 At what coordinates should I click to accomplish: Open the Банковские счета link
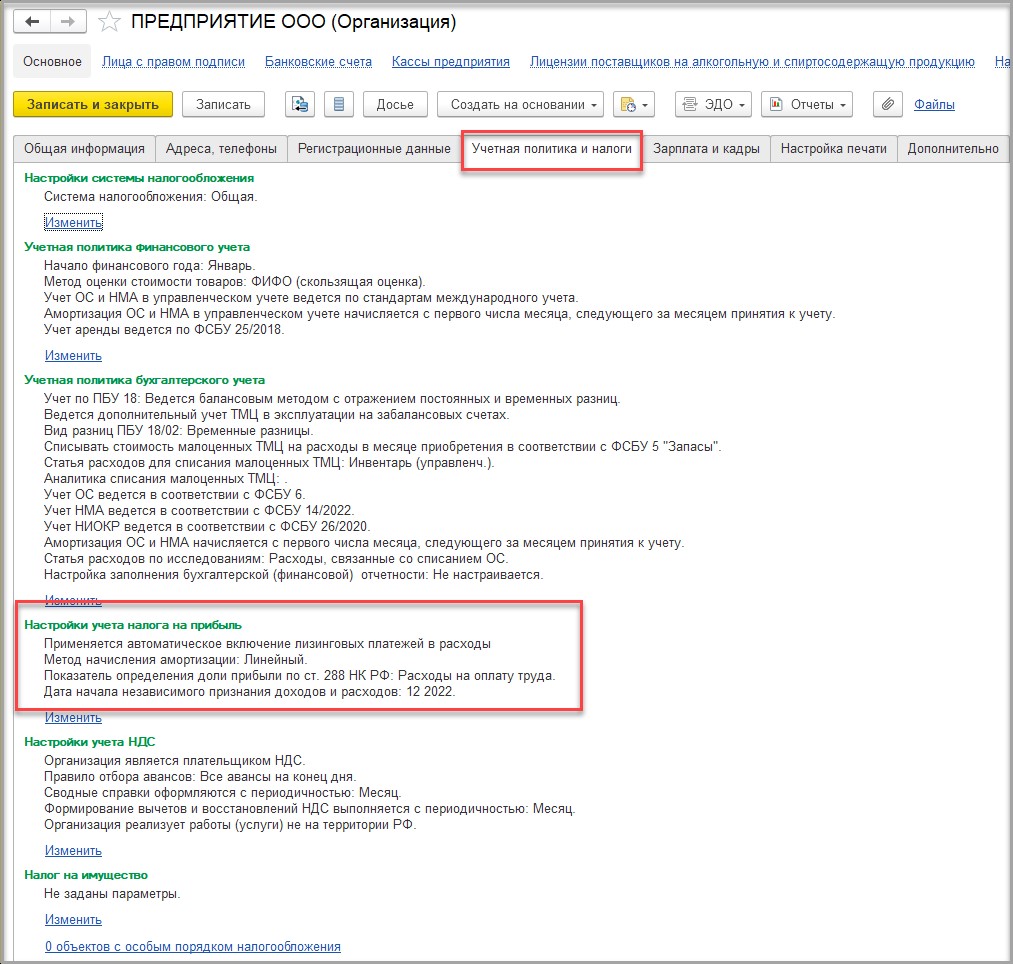(x=318, y=62)
